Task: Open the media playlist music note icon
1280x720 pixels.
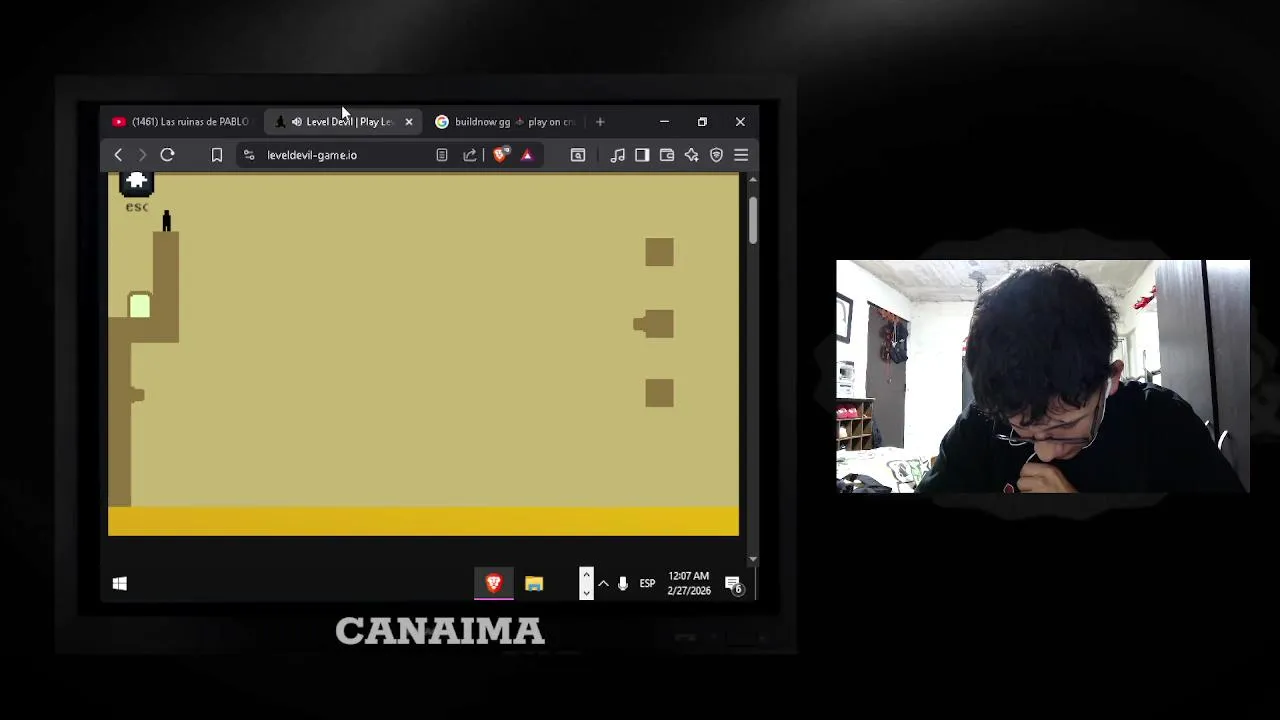Action: (617, 155)
